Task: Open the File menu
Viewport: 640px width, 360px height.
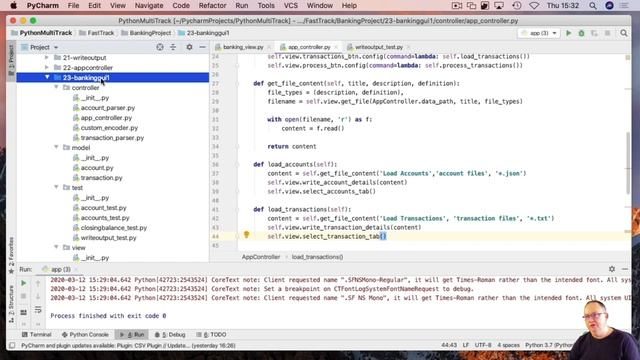Action: (73, 6)
